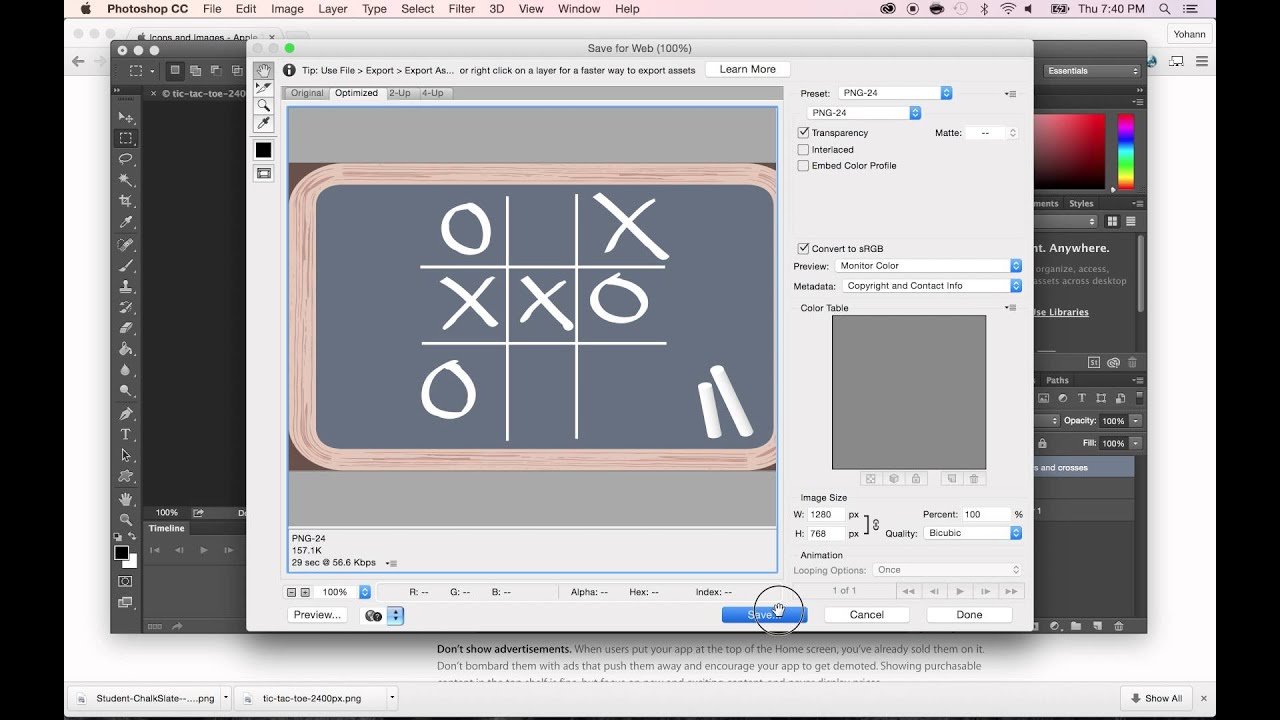
Task: Open the Looping Options dropdown
Action: click(x=947, y=570)
